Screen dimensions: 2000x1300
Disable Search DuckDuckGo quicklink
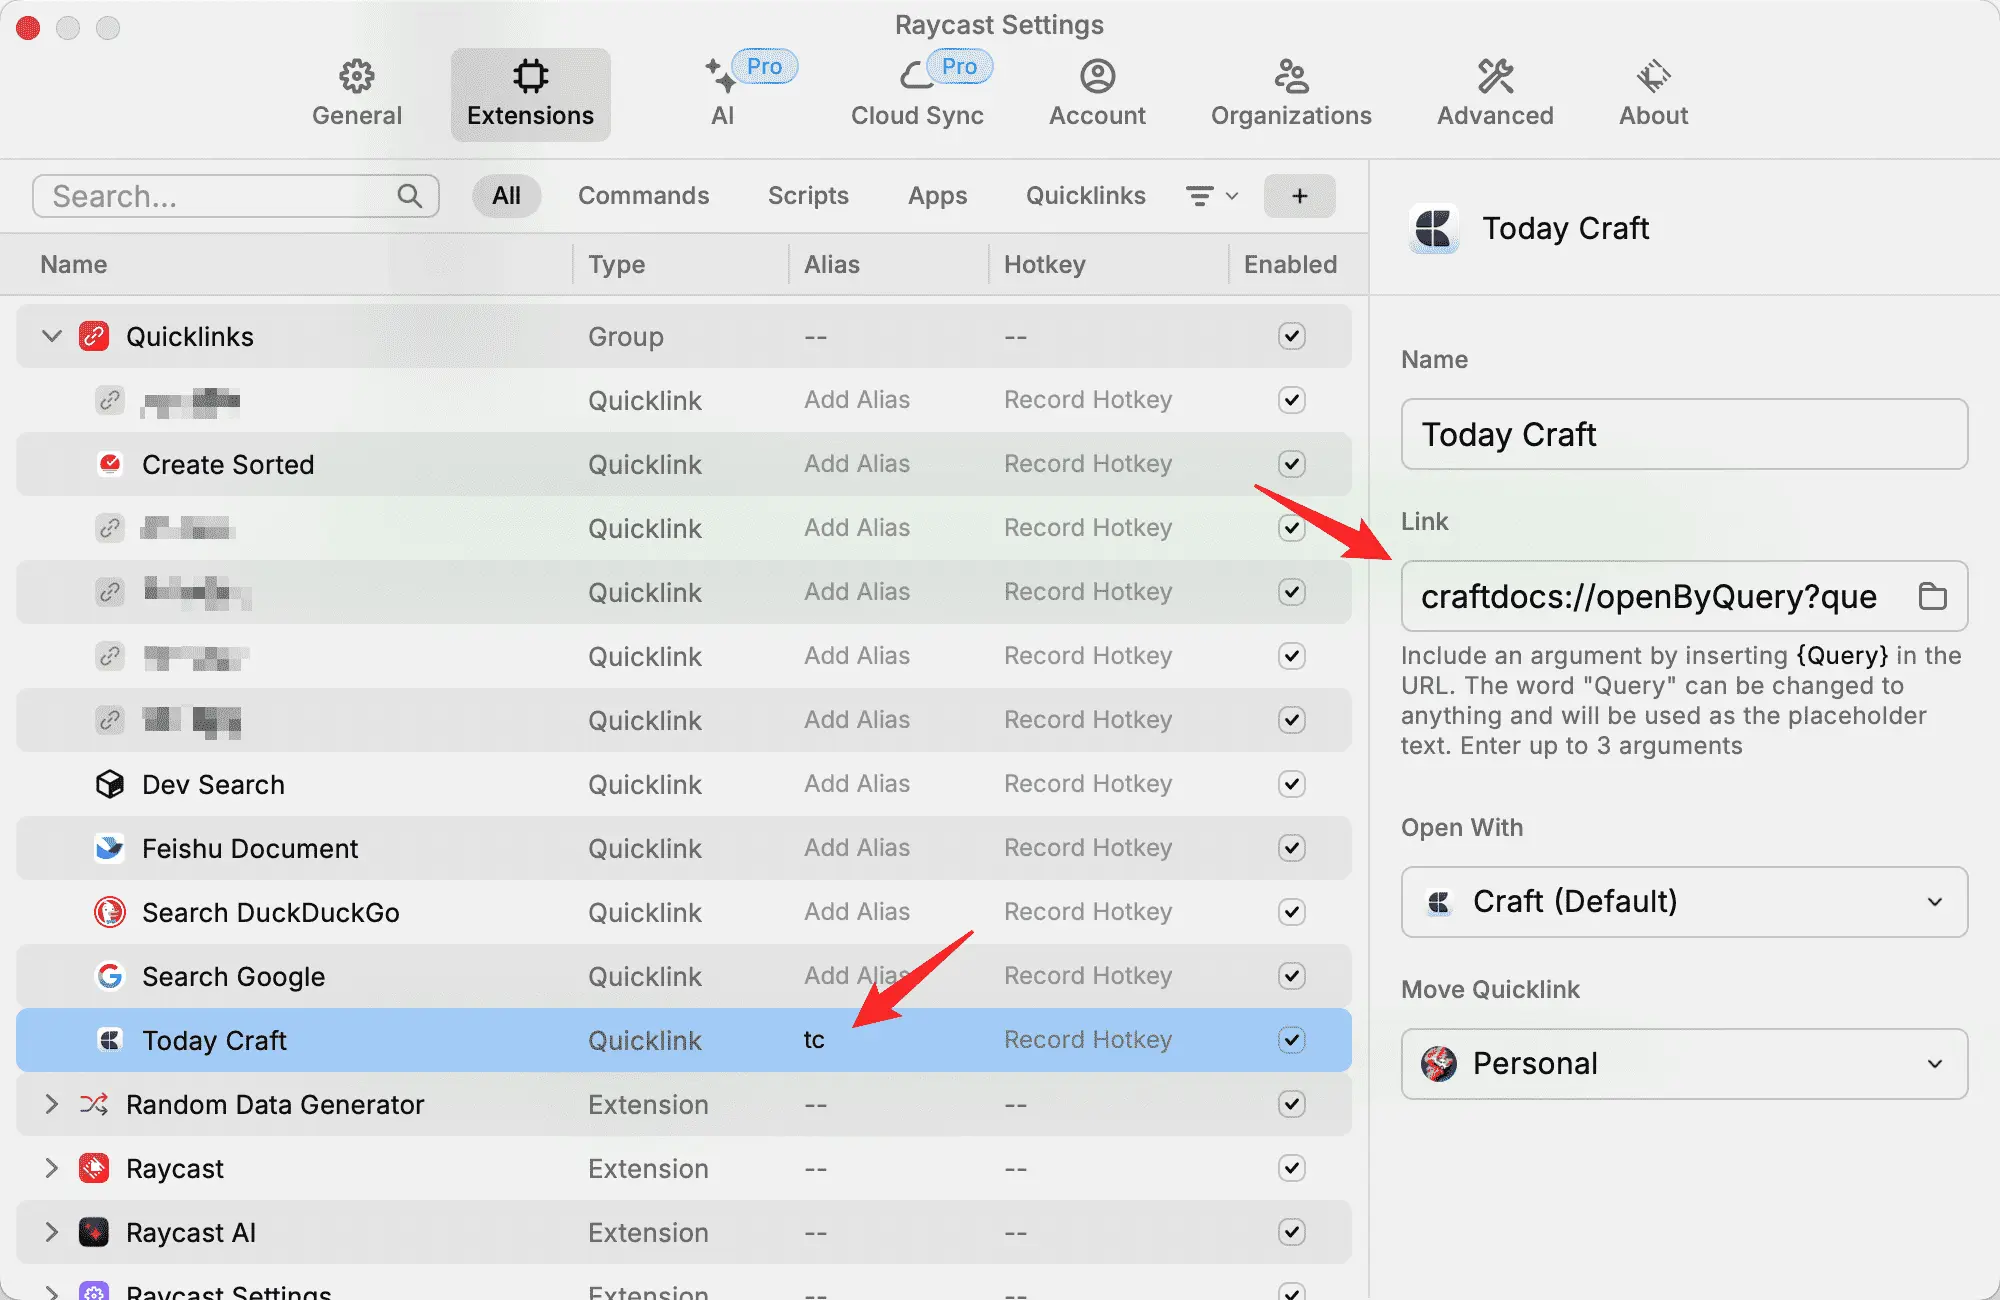(x=1292, y=912)
